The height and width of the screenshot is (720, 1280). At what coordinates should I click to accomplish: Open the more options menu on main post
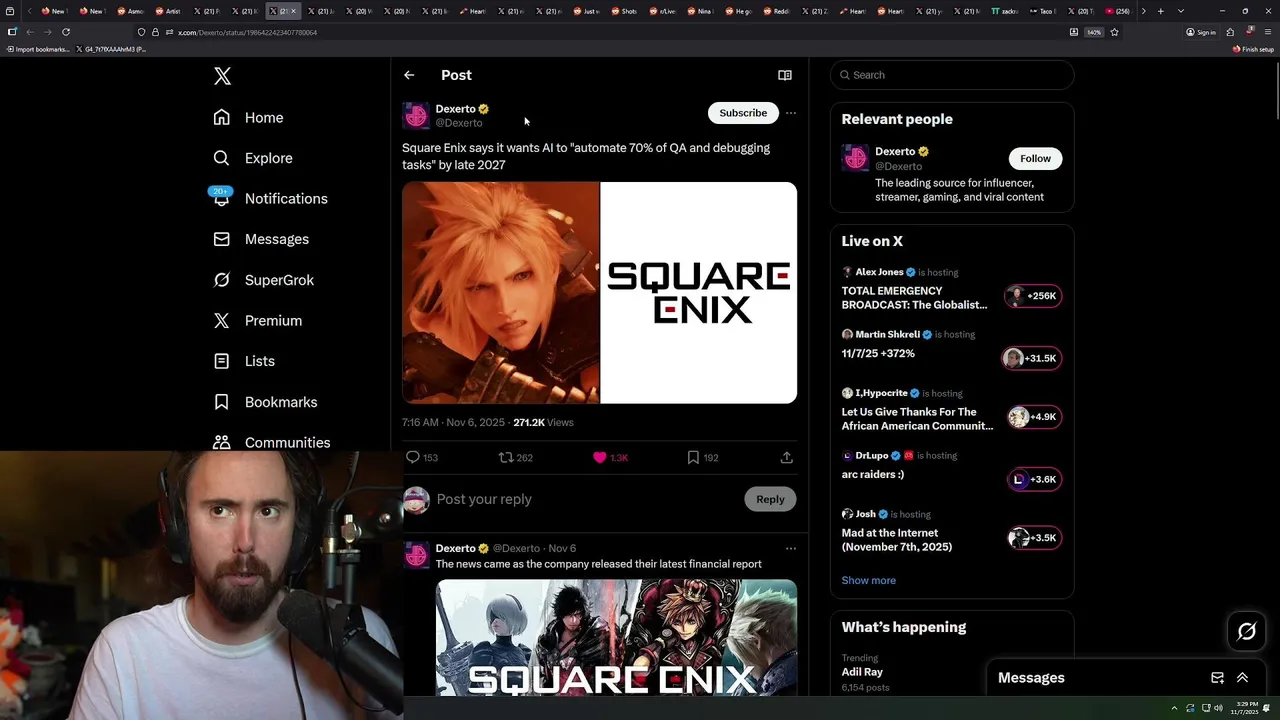click(791, 113)
